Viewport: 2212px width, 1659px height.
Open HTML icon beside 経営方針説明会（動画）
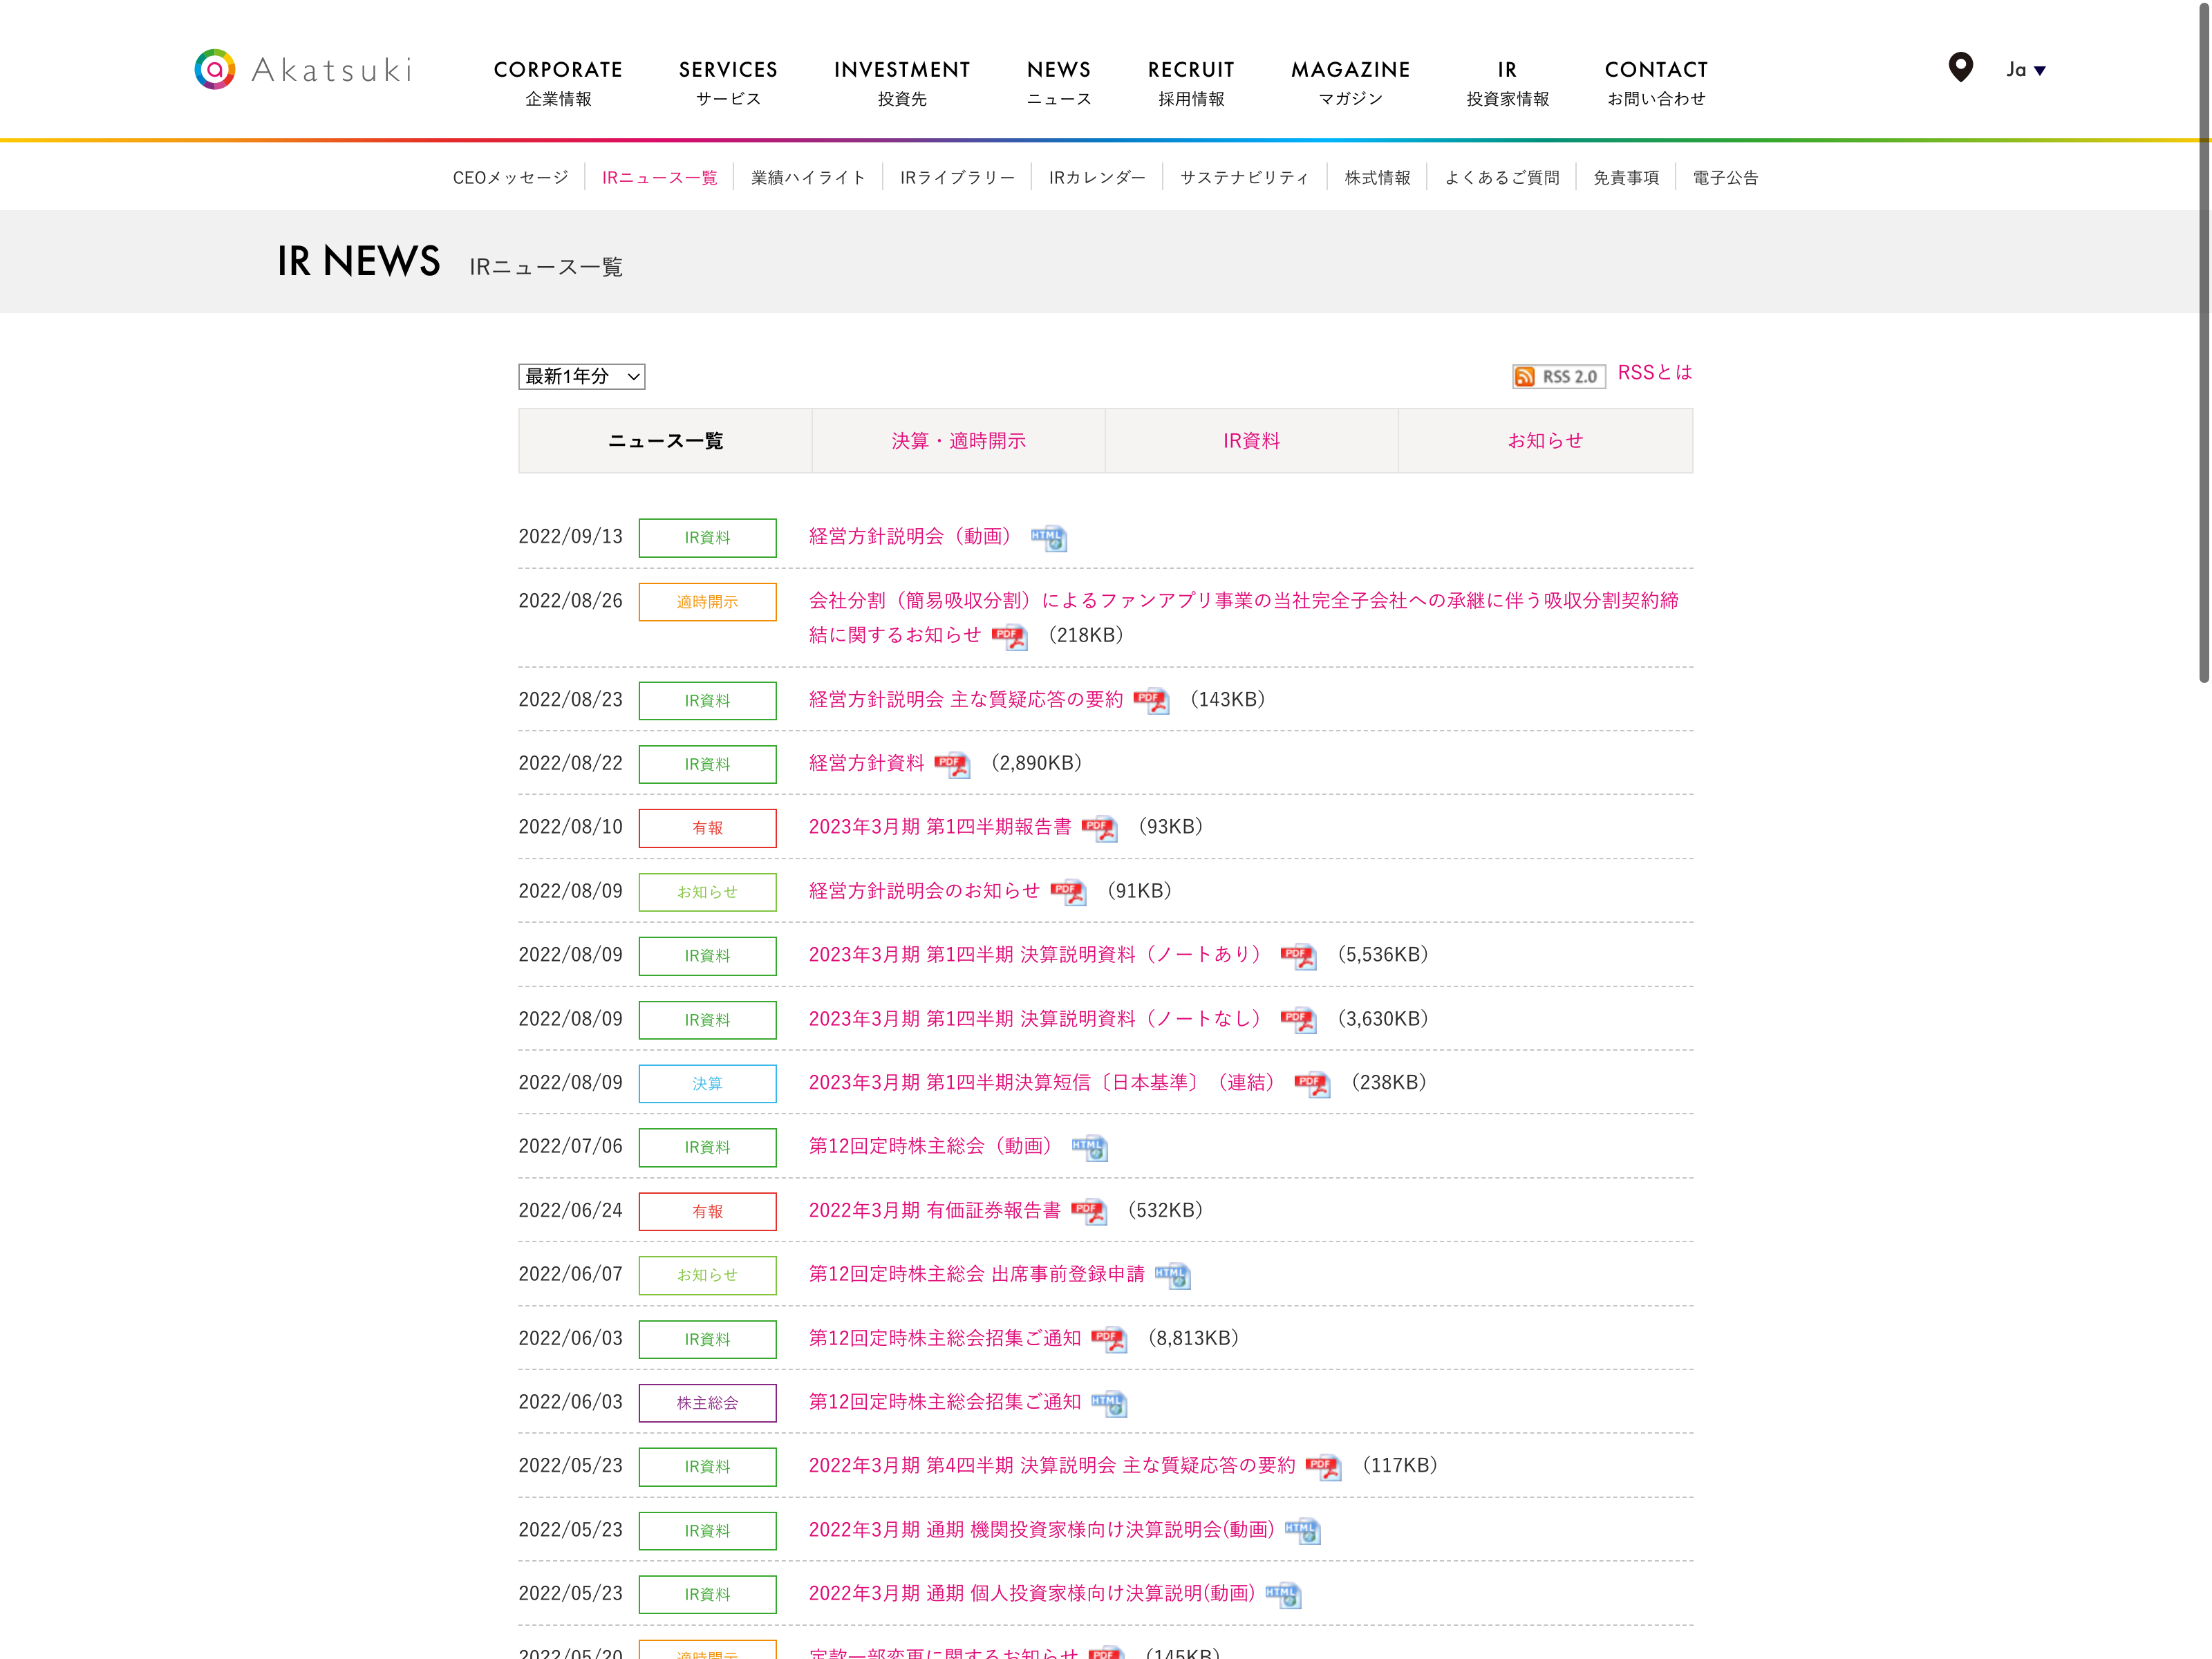click(1048, 538)
